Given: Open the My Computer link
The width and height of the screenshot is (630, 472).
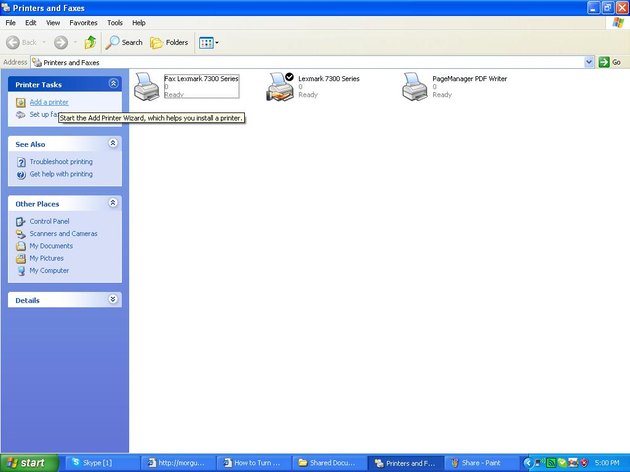Looking at the screenshot, I should [x=49, y=271].
